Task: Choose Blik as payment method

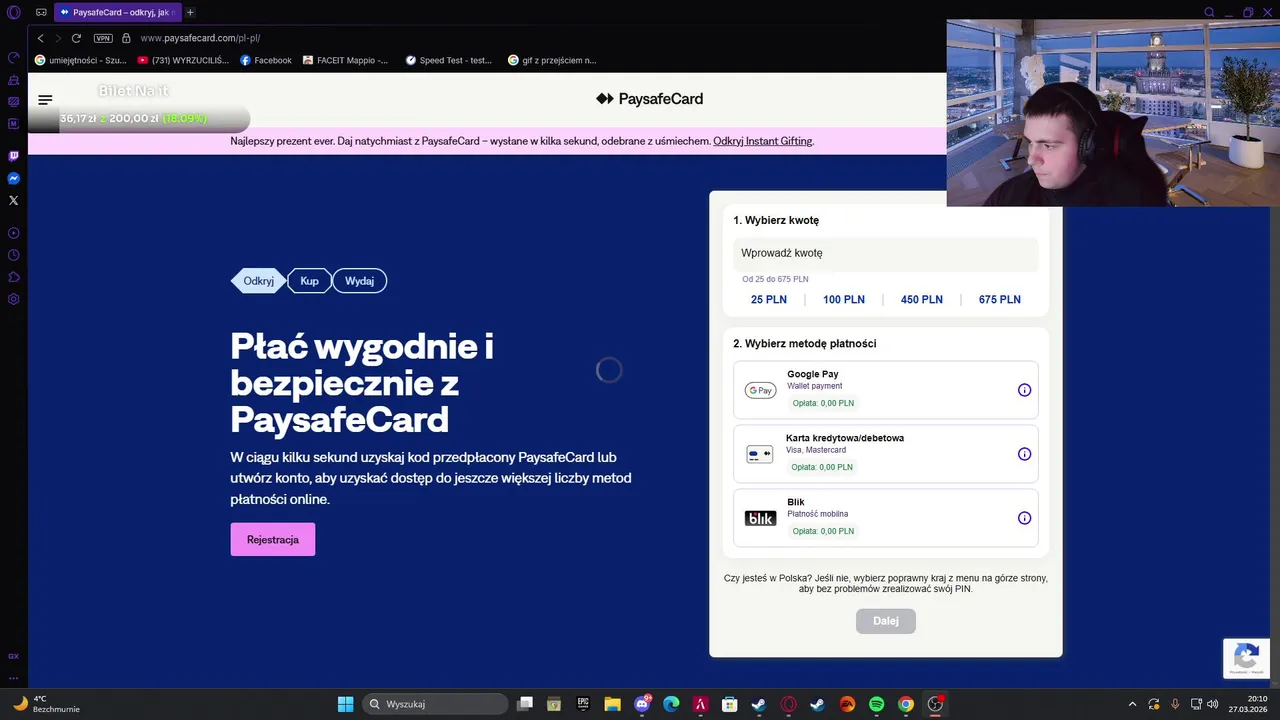Action: [886, 518]
